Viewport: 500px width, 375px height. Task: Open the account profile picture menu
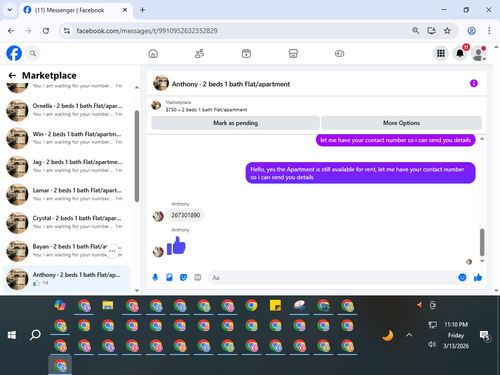[479, 53]
